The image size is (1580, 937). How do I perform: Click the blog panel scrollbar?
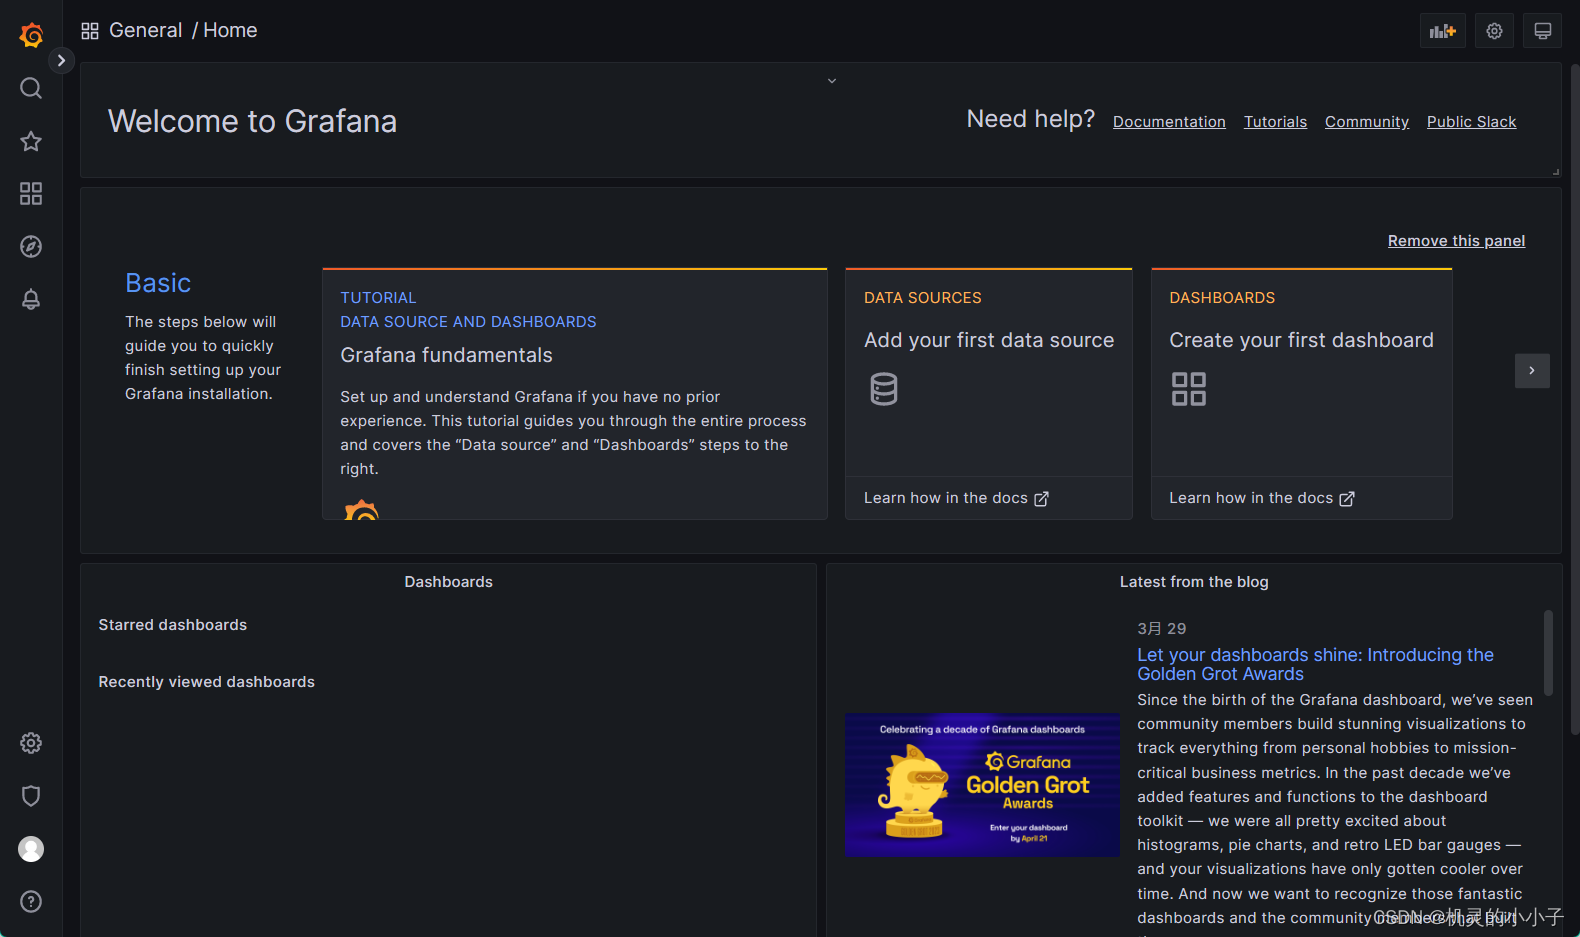point(1548,653)
